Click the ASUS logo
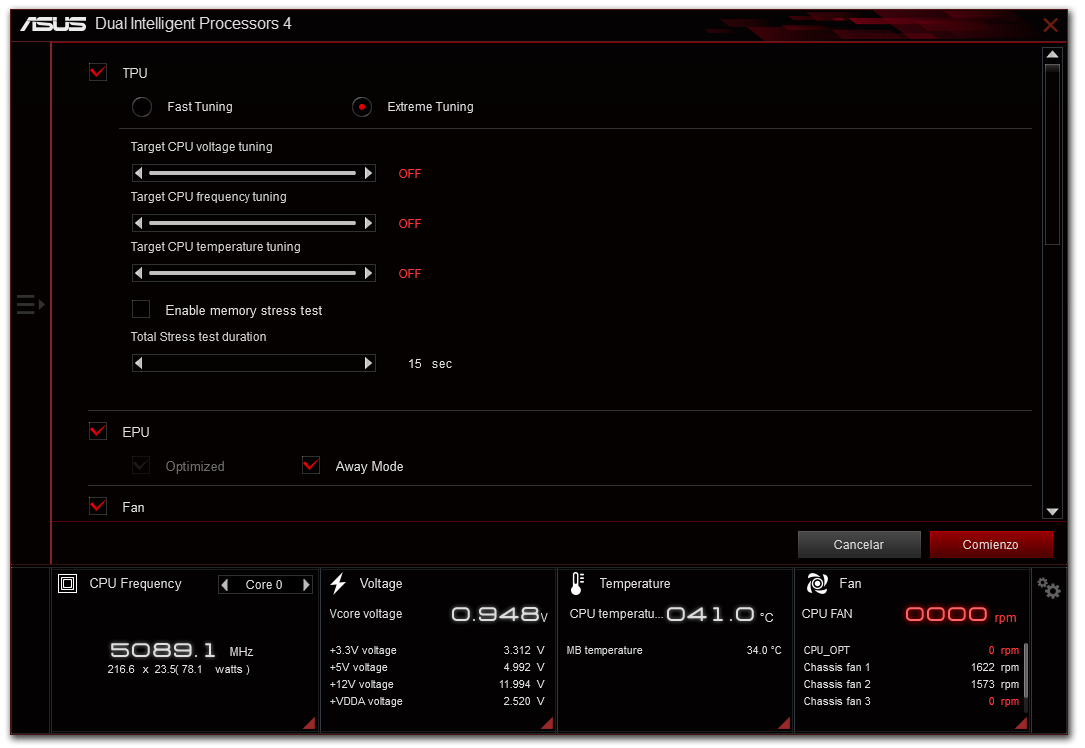Screen dimensions: 1085x748 coord(53,24)
